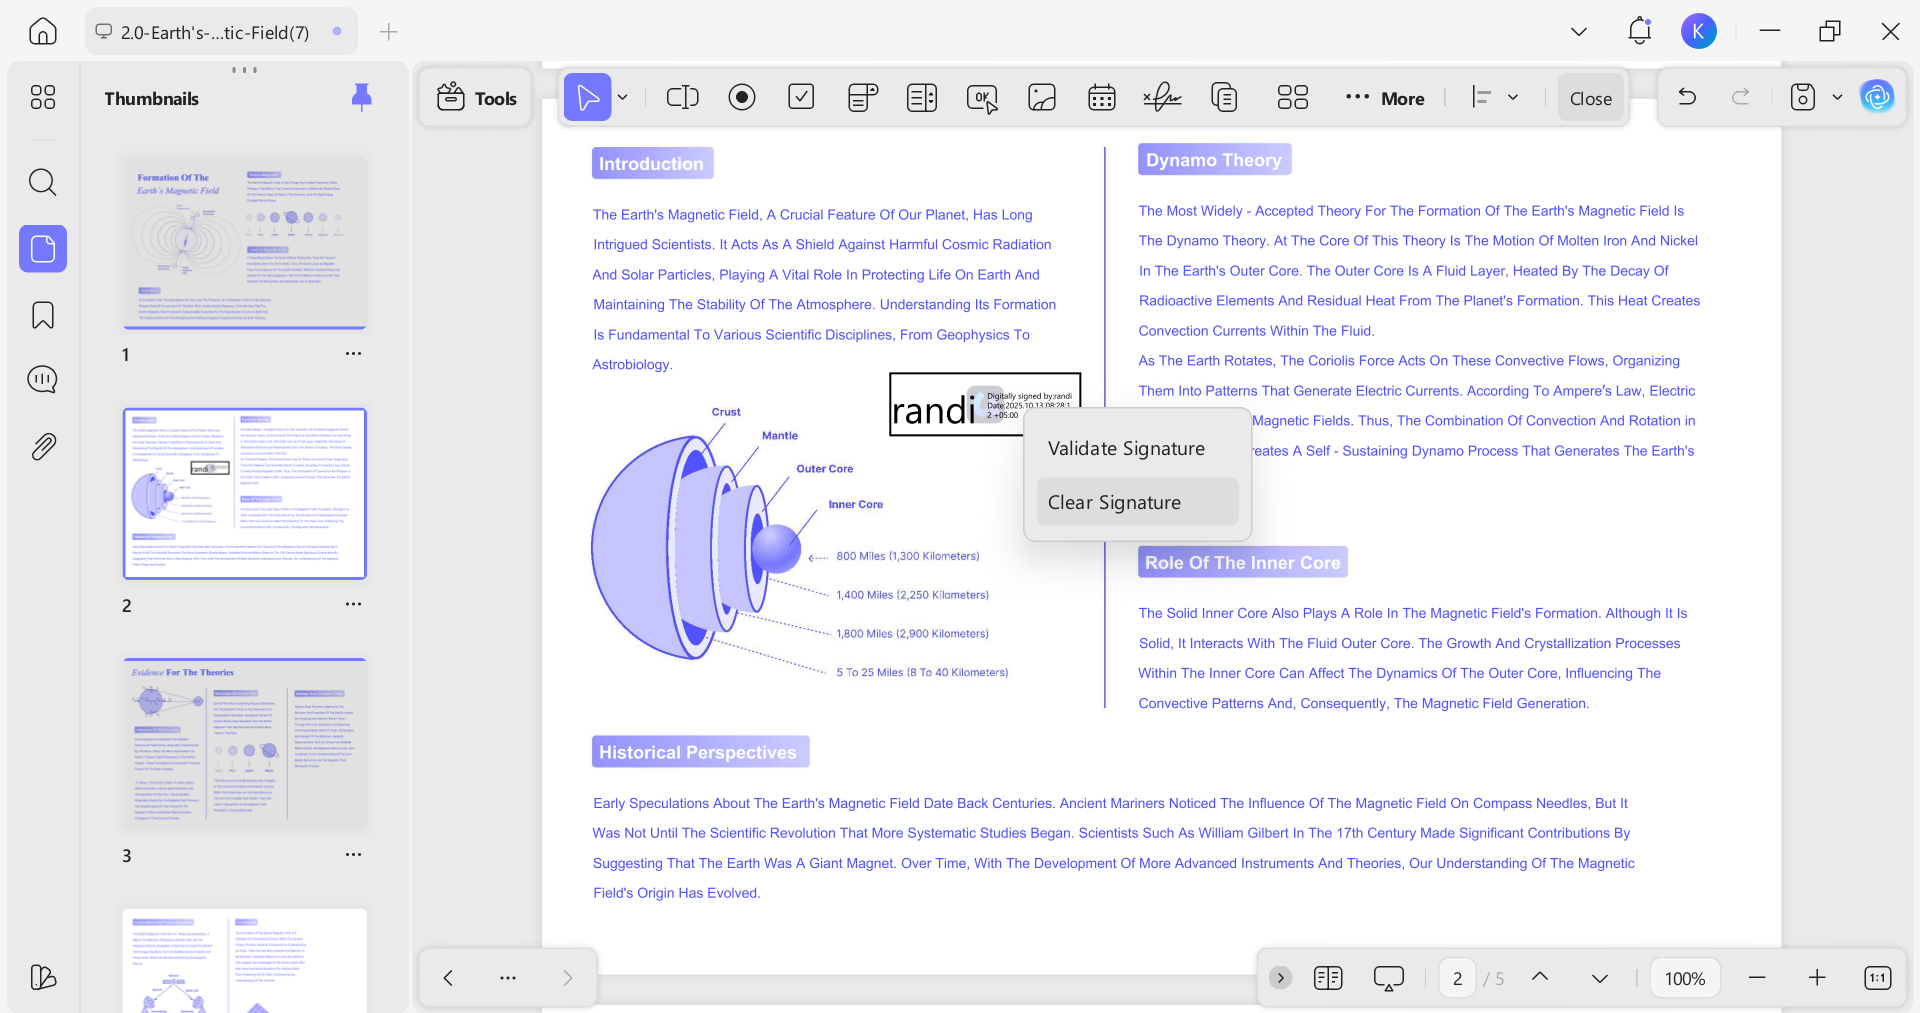The height and width of the screenshot is (1013, 1920).
Task: Open the thumbnails grid view in the sidebar
Action: coord(43,97)
